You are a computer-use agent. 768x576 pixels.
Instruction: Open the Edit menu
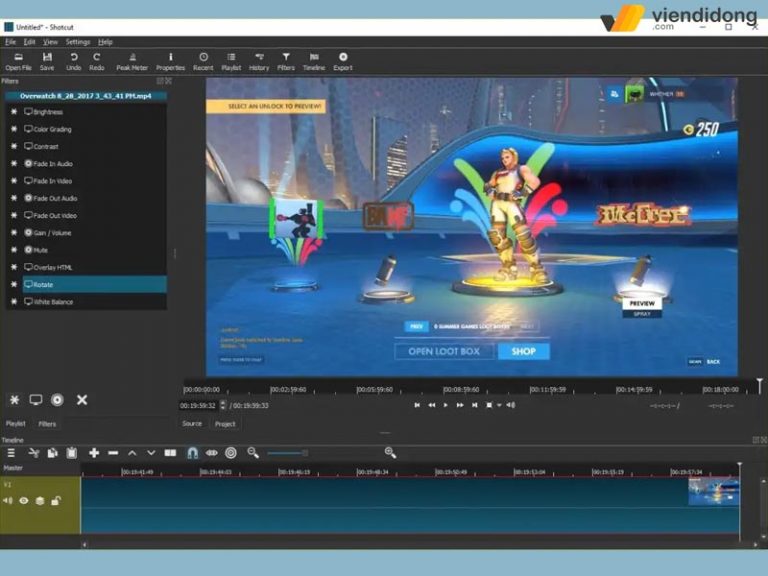click(x=29, y=42)
